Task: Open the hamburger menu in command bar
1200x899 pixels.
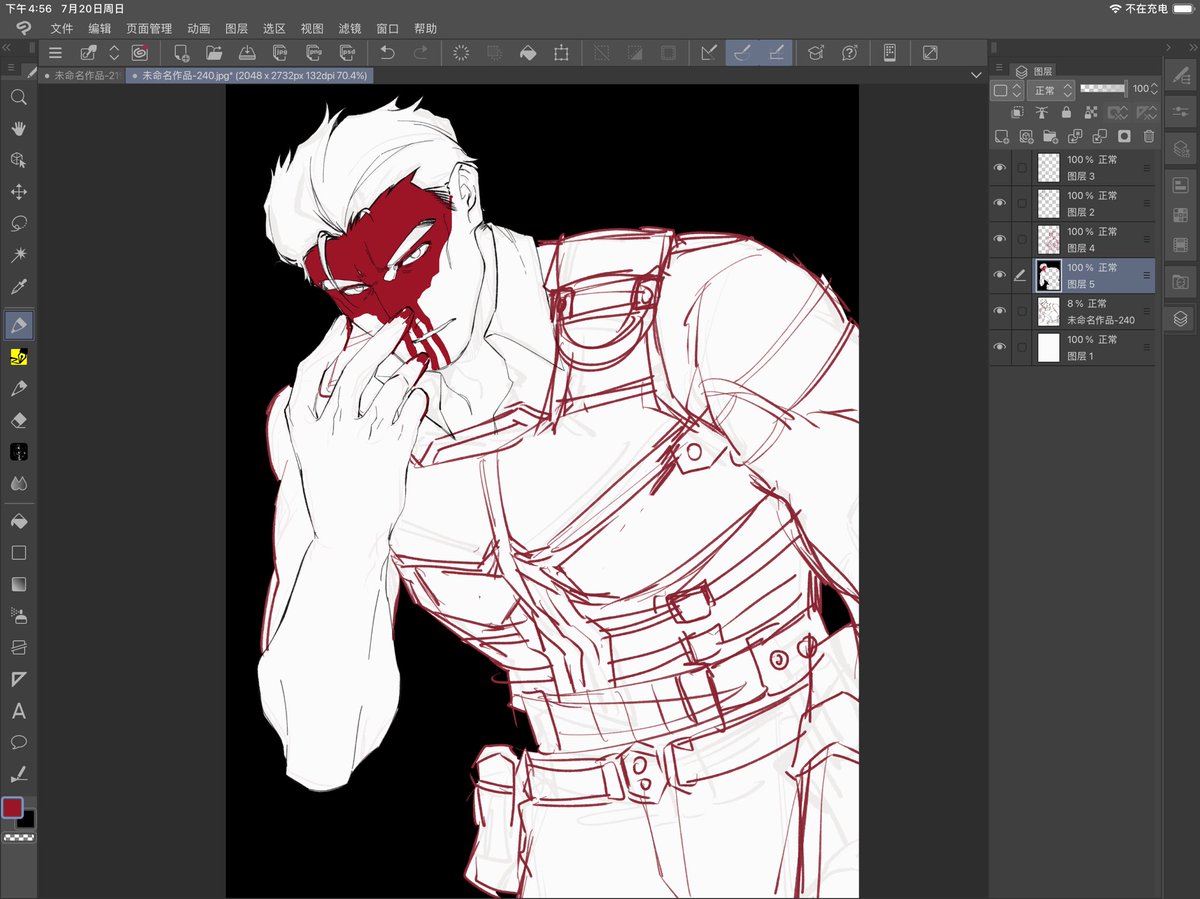Action: (55, 53)
